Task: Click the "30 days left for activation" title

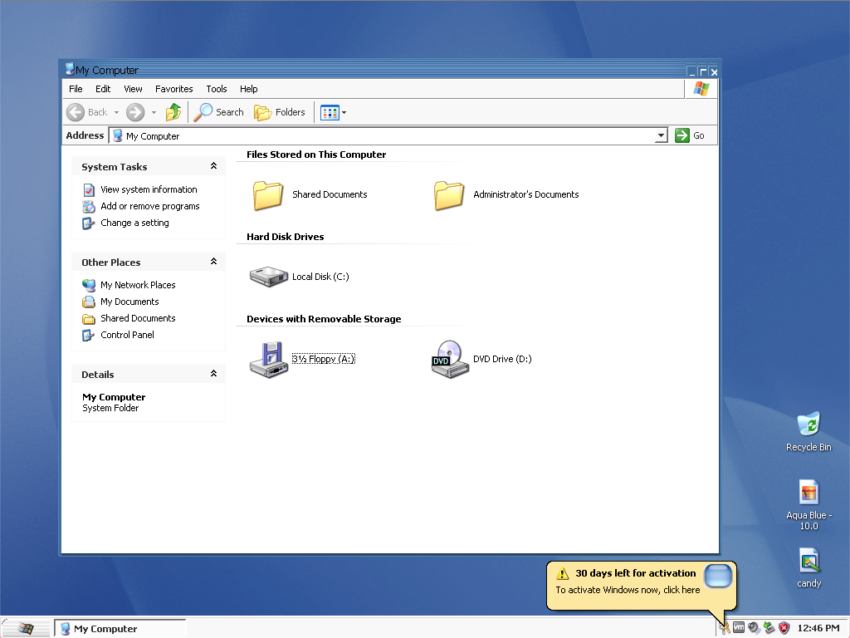Action: pyautogui.click(x=635, y=573)
